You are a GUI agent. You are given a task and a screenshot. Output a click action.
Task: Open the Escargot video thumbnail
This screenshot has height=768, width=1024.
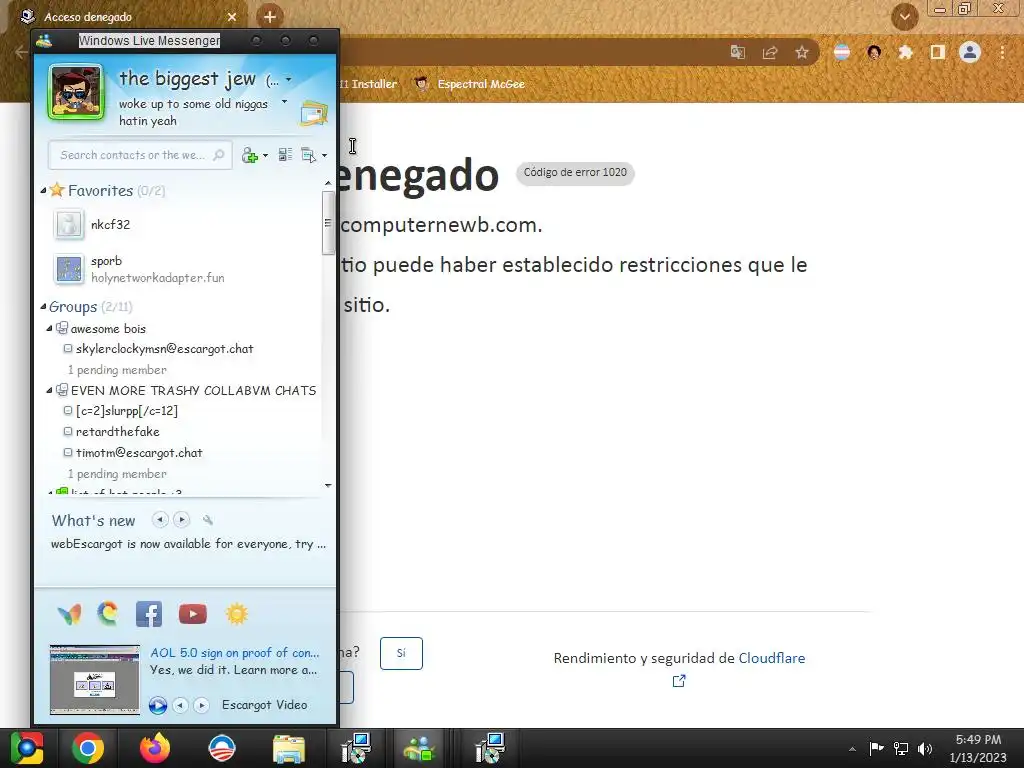pos(95,679)
